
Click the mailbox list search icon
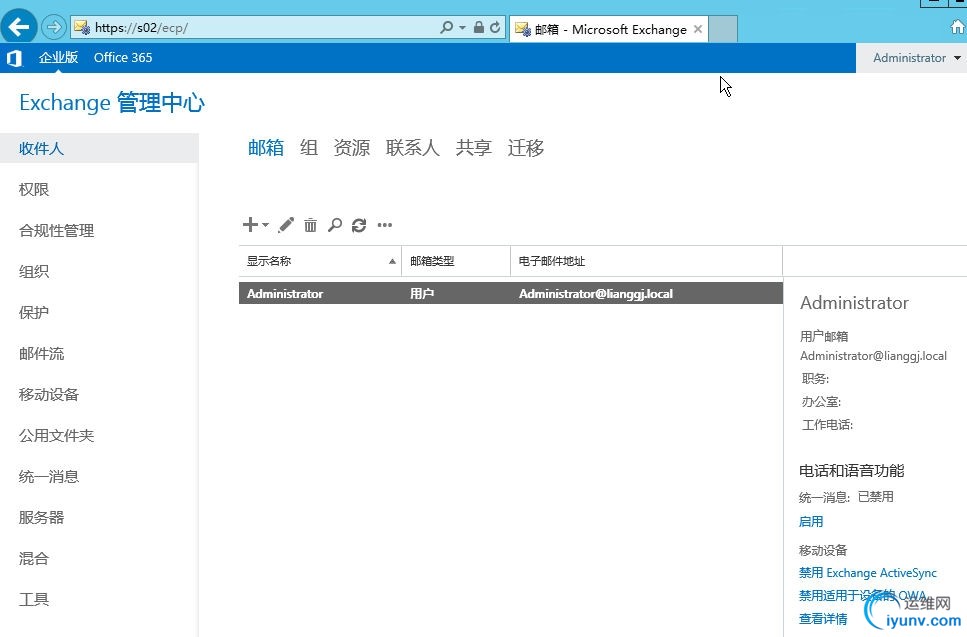[x=334, y=225]
